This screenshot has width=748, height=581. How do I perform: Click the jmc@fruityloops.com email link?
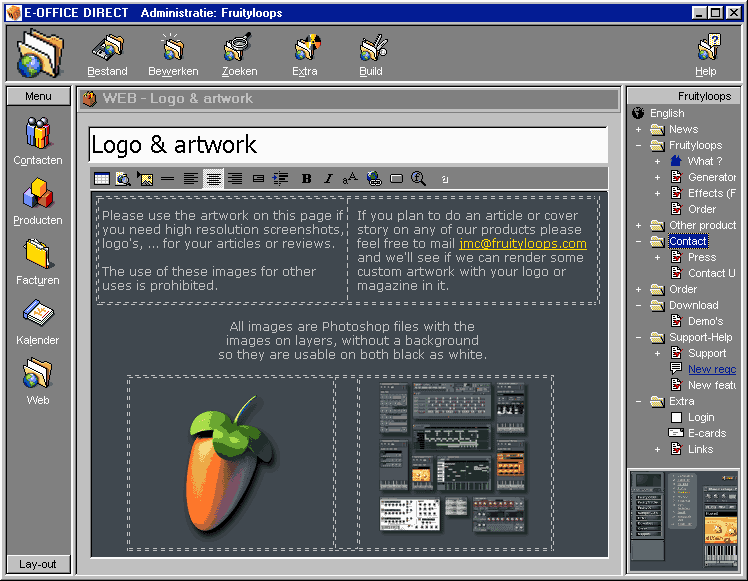[523, 244]
